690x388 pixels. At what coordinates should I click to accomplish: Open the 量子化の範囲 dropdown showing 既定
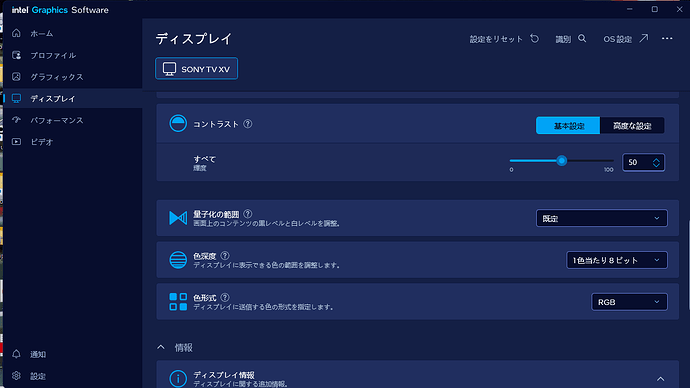(x=602, y=218)
